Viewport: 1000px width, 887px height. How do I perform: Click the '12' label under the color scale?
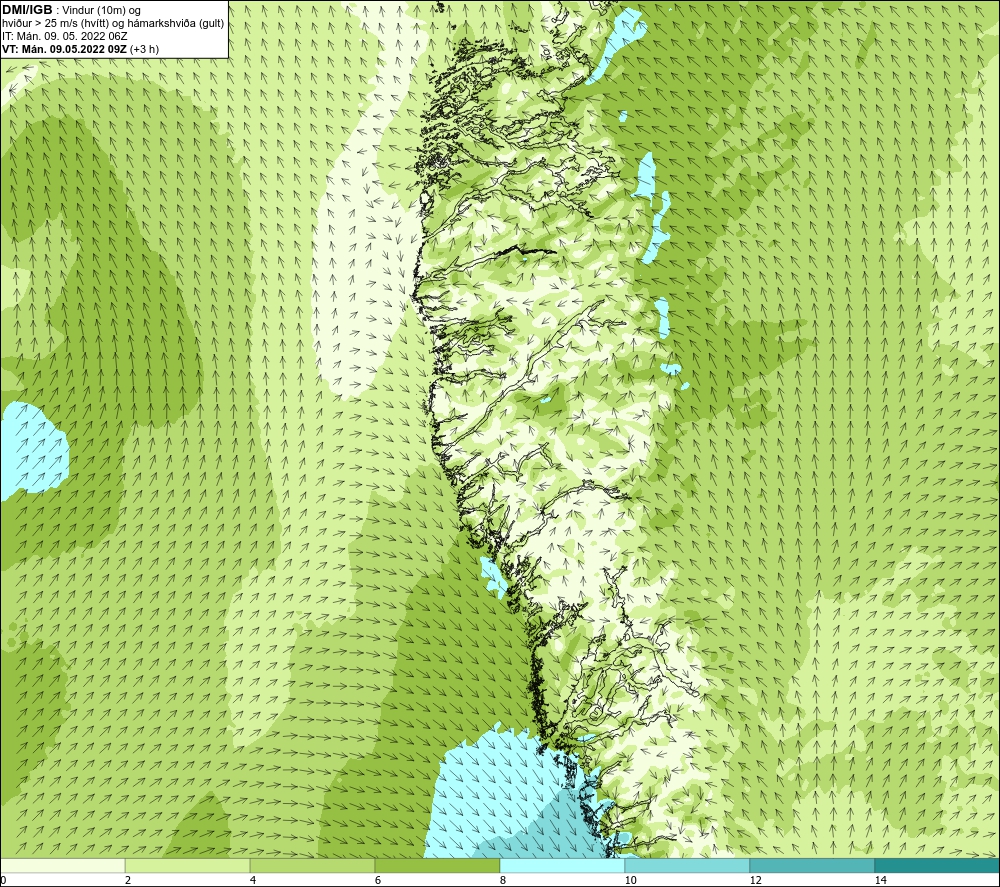tap(756, 880)
